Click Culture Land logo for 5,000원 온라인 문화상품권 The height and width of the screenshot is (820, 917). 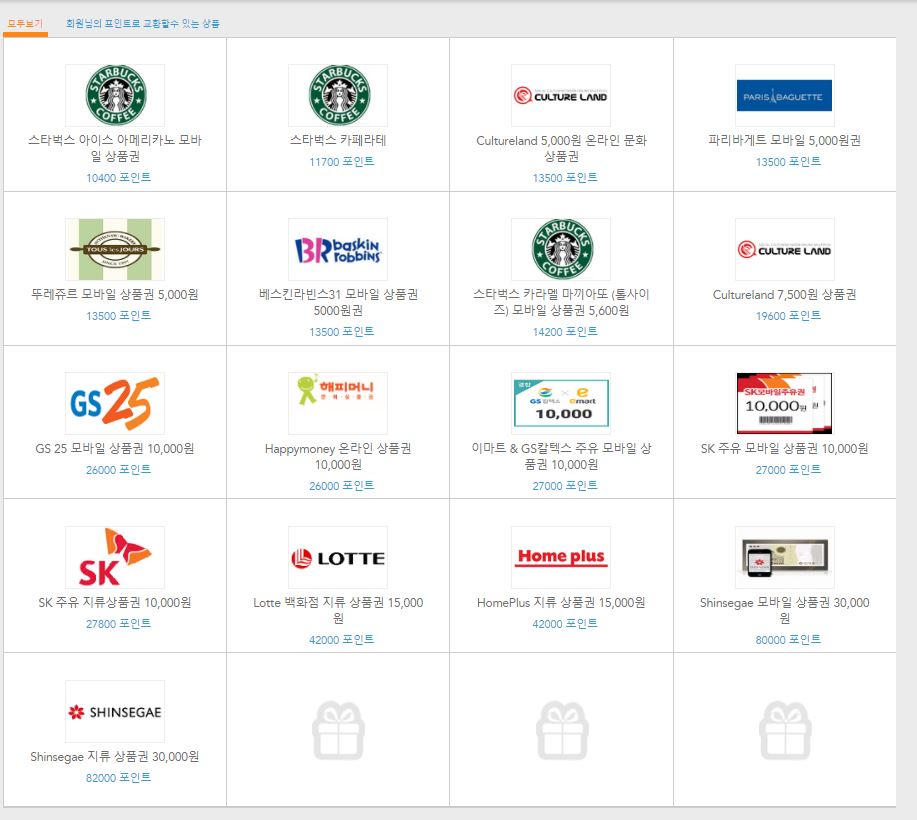click(561, 95)
